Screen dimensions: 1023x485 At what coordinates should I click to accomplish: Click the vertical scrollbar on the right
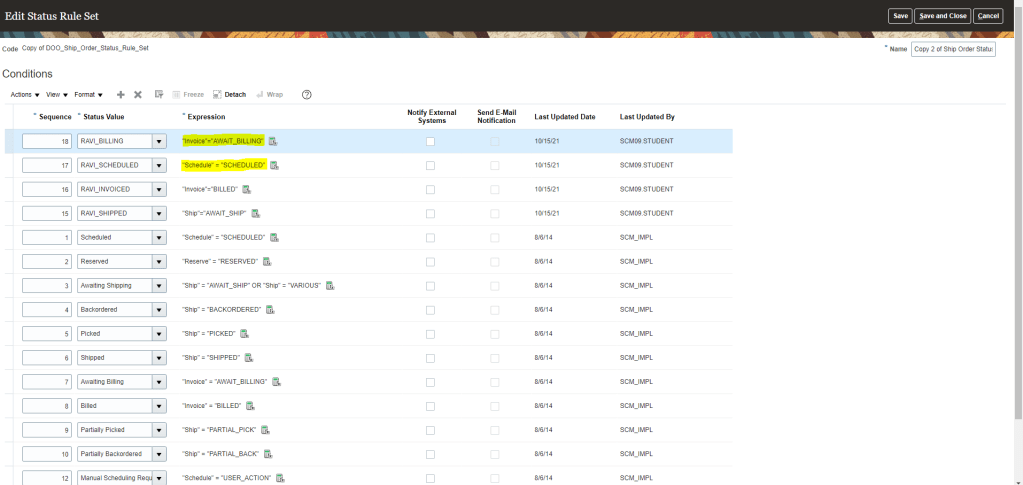1018,250
